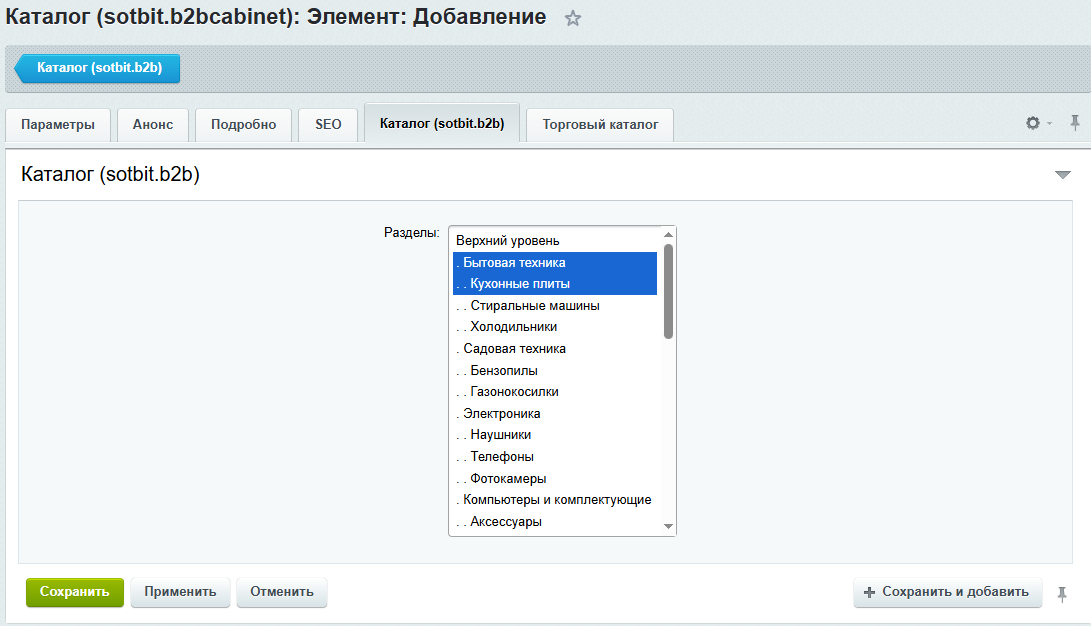This screenshot has width=1091, height=626.
Task: Select Садовая техника section
Action: click(x=555, y=348)
